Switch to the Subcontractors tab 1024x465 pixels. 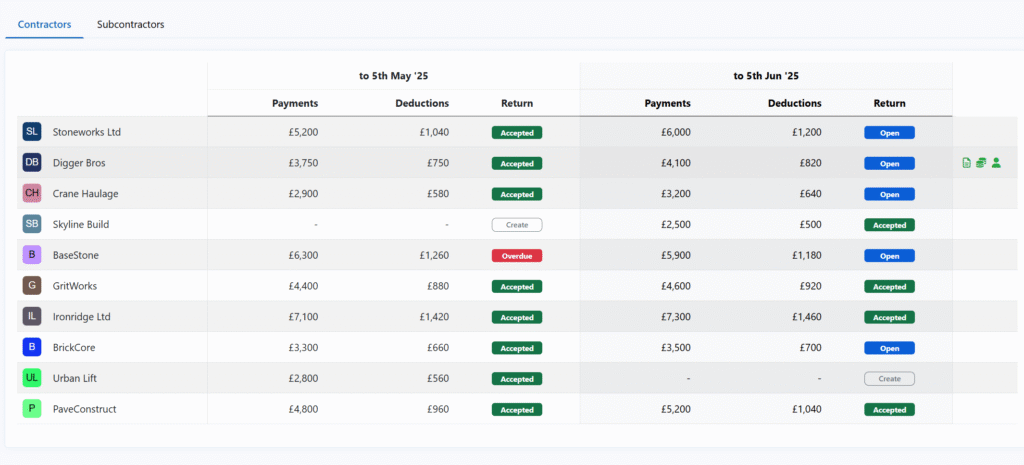130,24
